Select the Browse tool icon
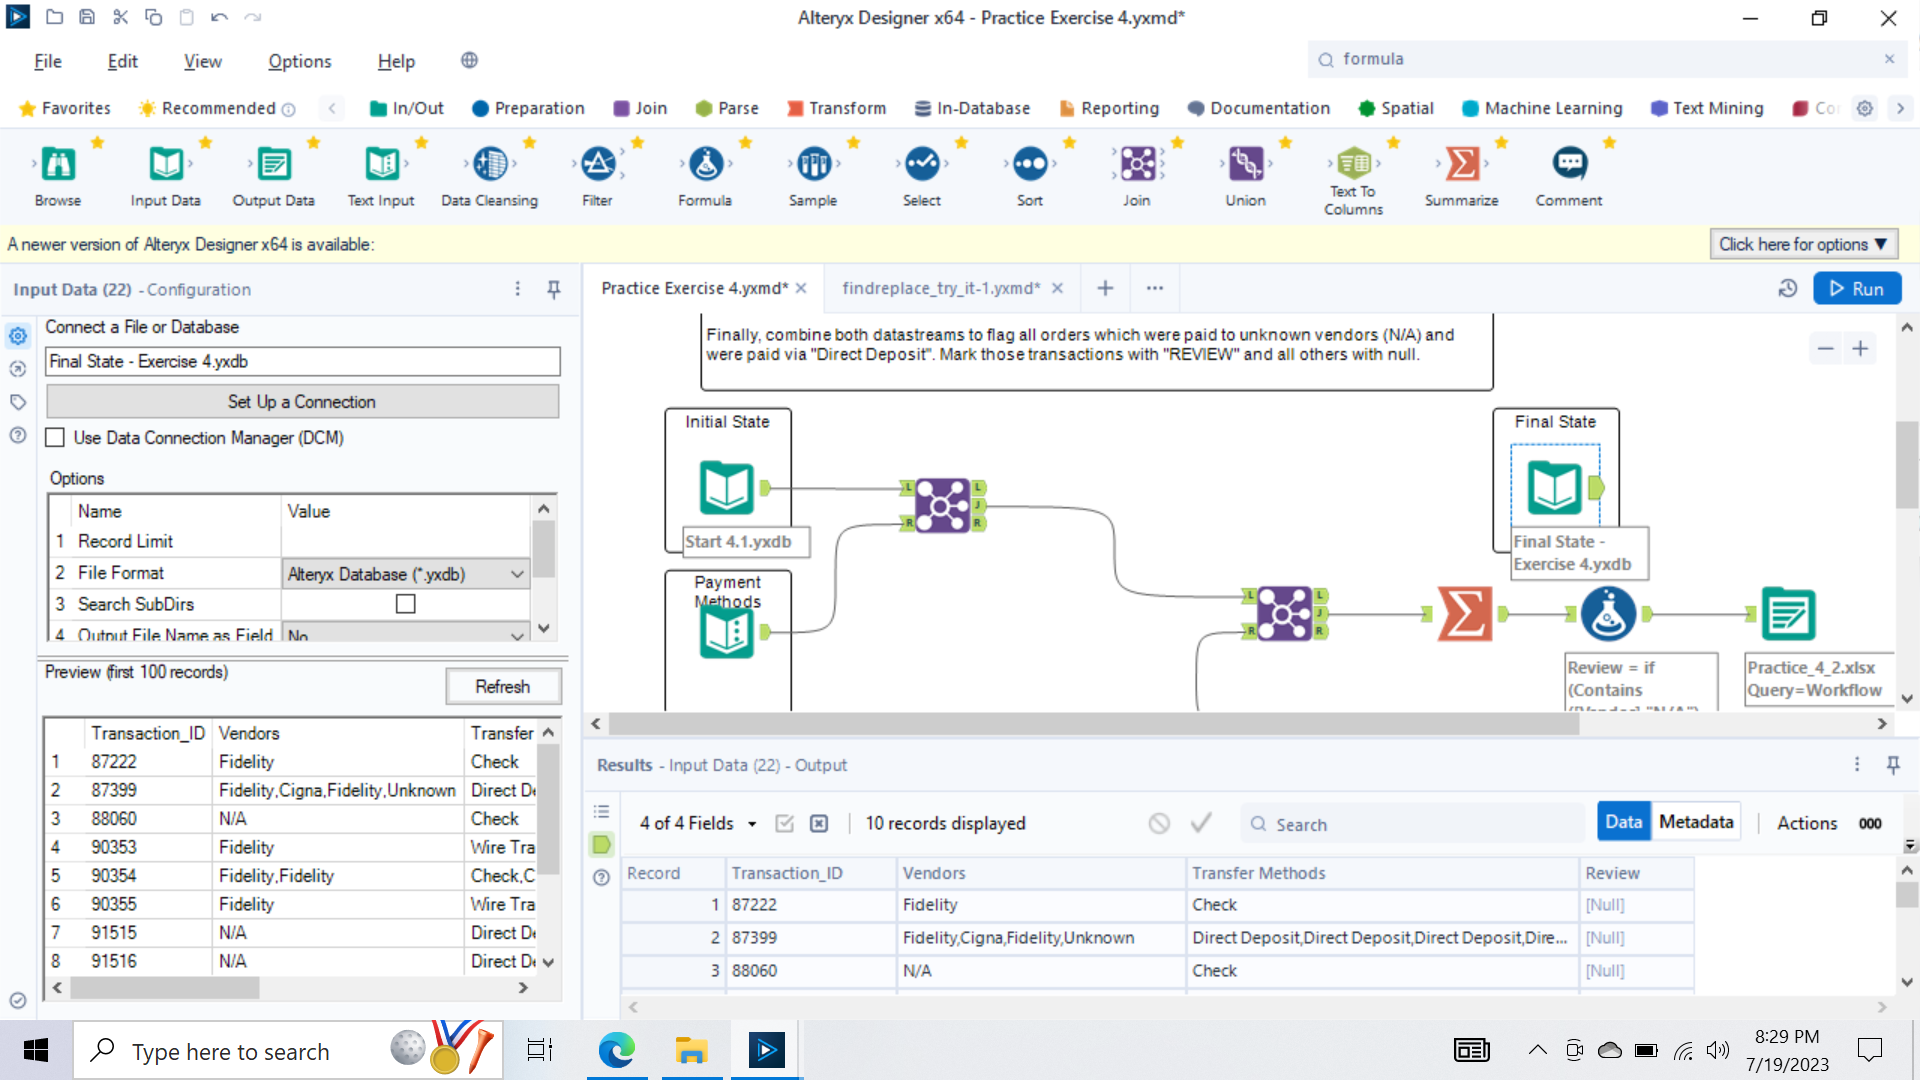 pyautogui.click(x=57, y=163)
